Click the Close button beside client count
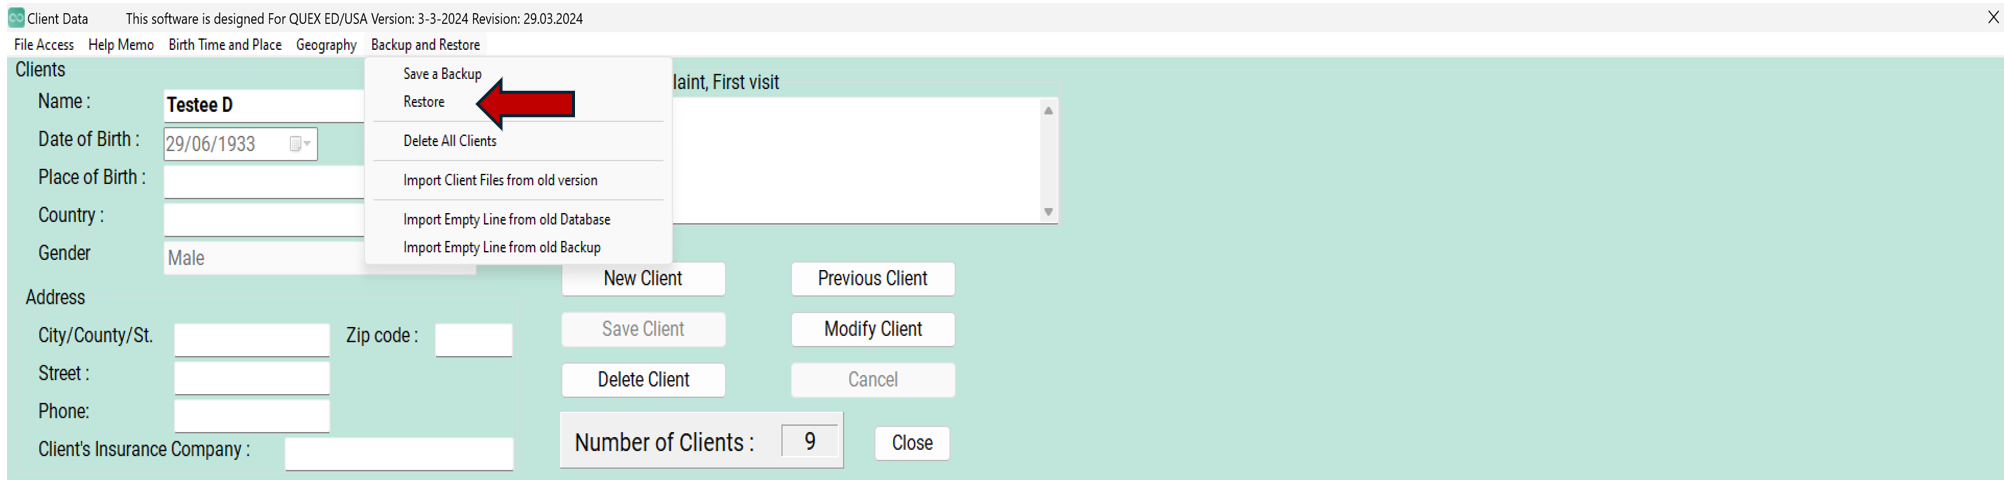Viewport: 2004px width, 480px height. point(912,443)
